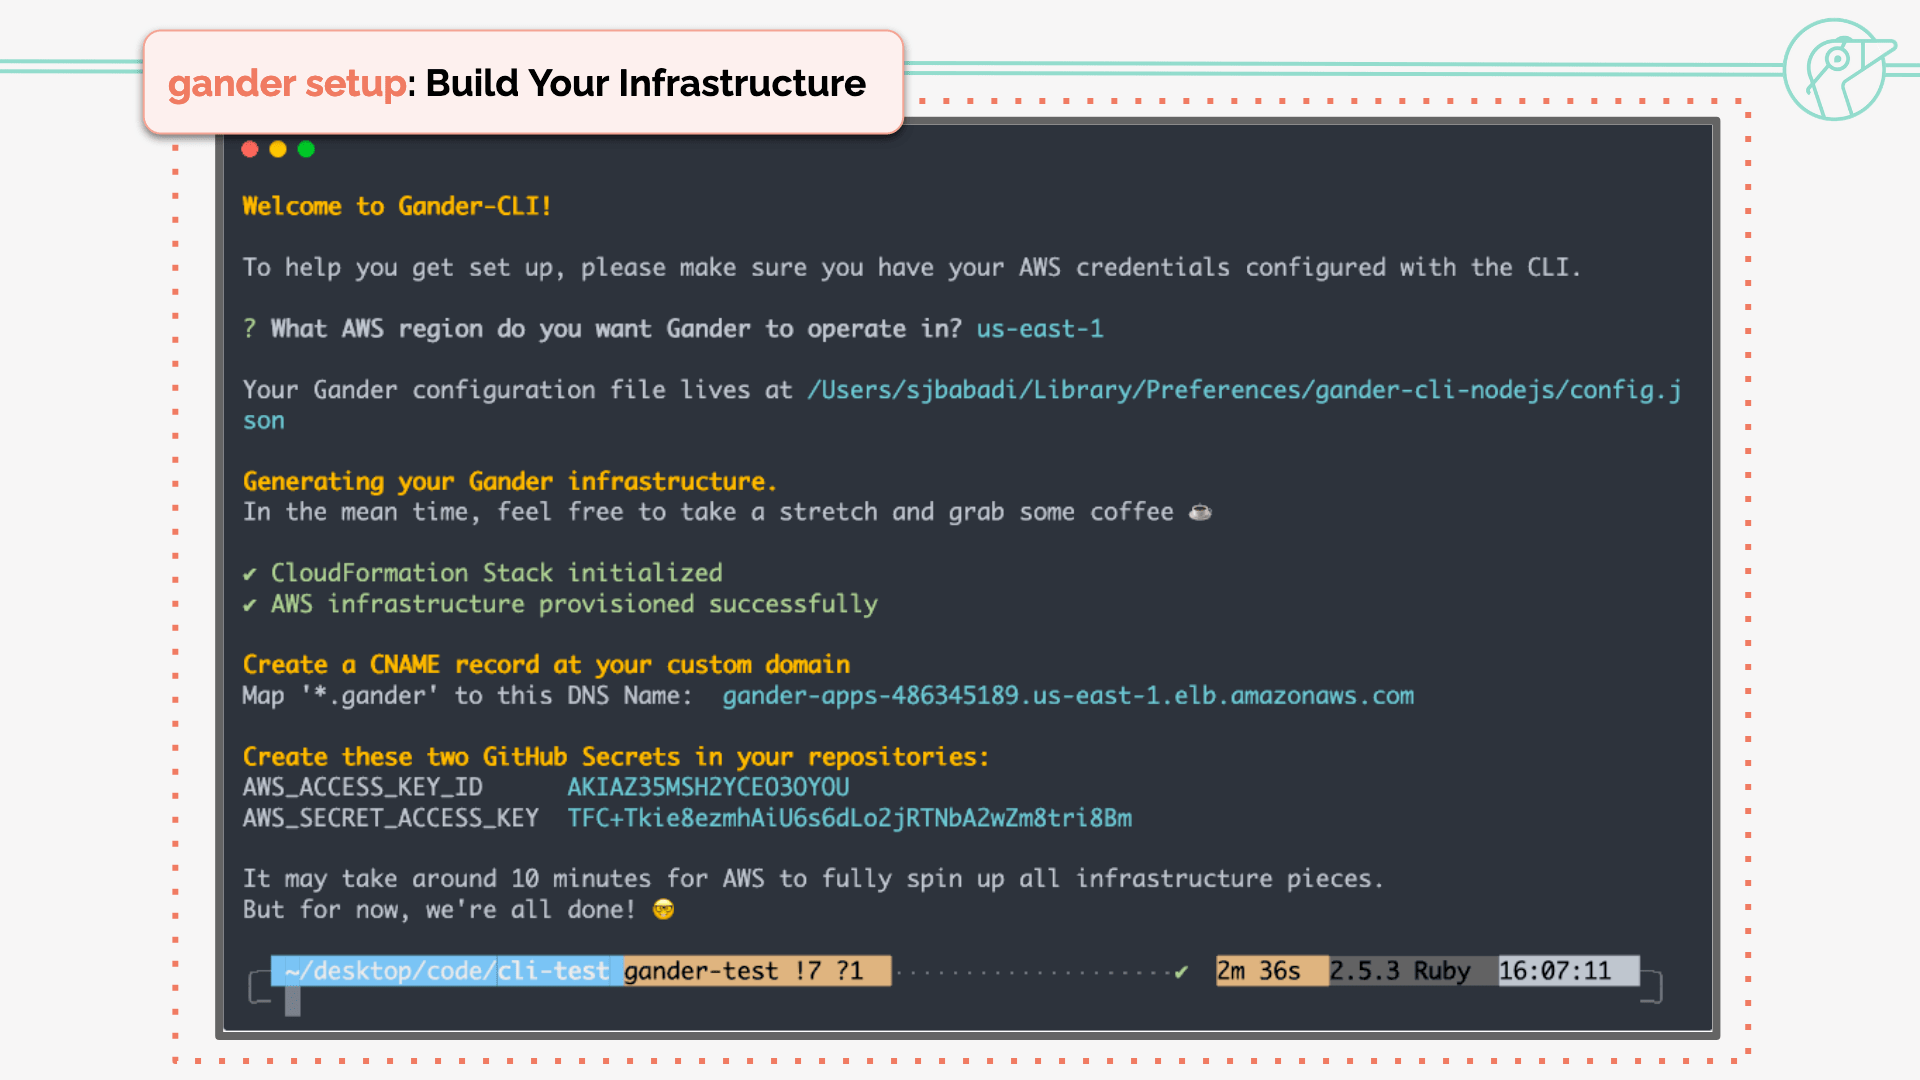This screenshot has height=1080, width=1920.
Task: Click the ELB amazonaws.com DNS name
Action: coord(1067,696)
